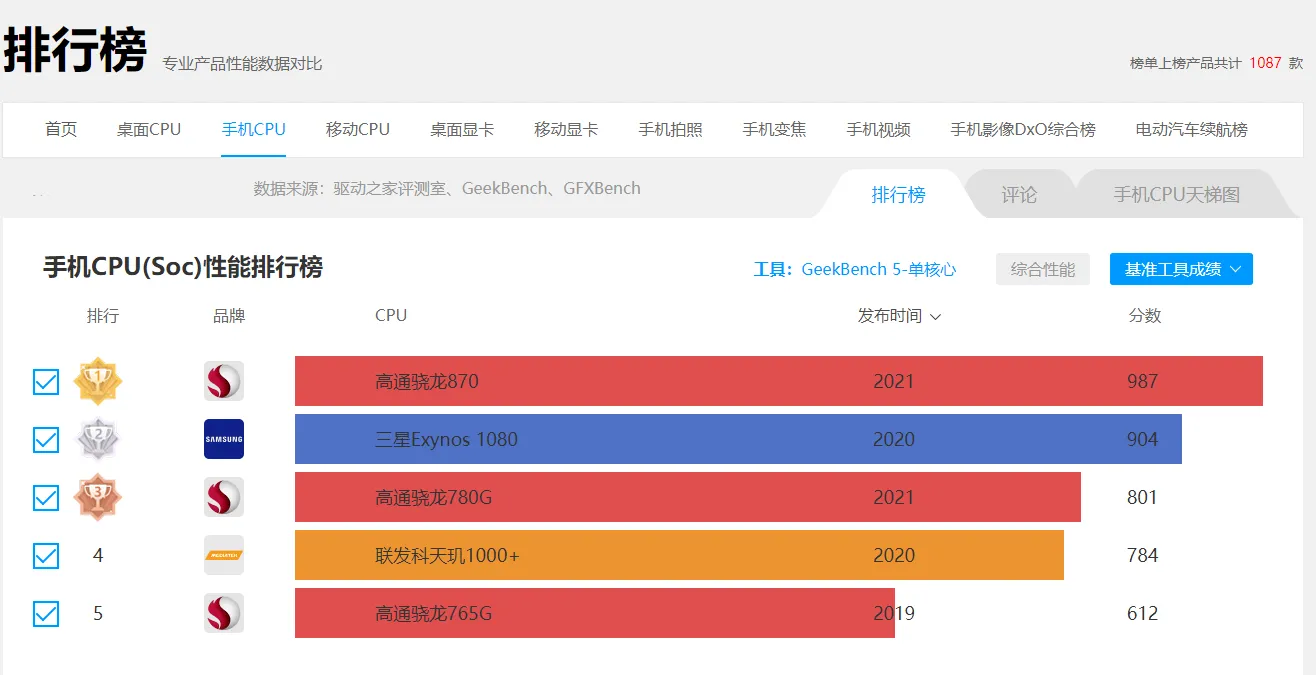Viewport: 1316px width, 675px height.
Task: Click the 排行榜 page title
Action: click(x=75, y=49)
